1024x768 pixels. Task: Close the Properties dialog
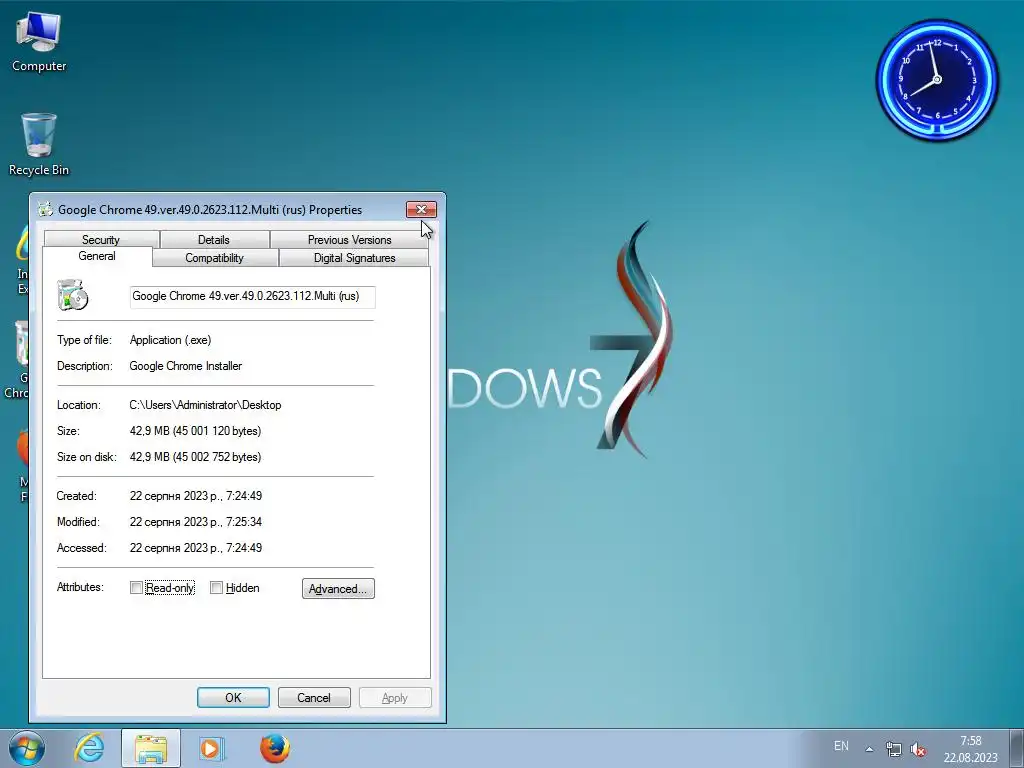[421, 210]
